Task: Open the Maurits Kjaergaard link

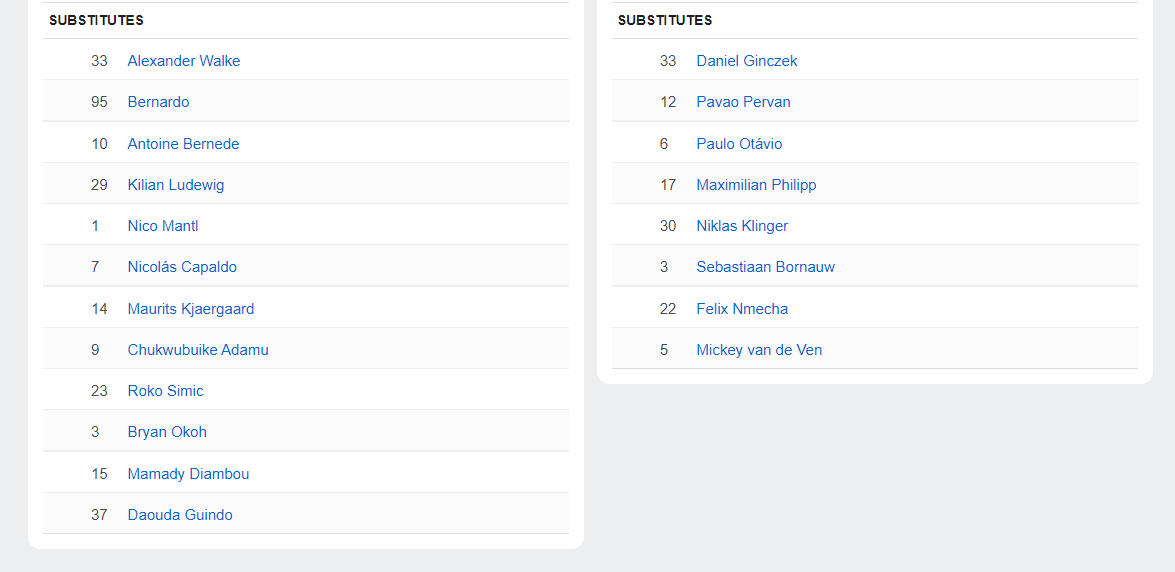Action: 191,309
